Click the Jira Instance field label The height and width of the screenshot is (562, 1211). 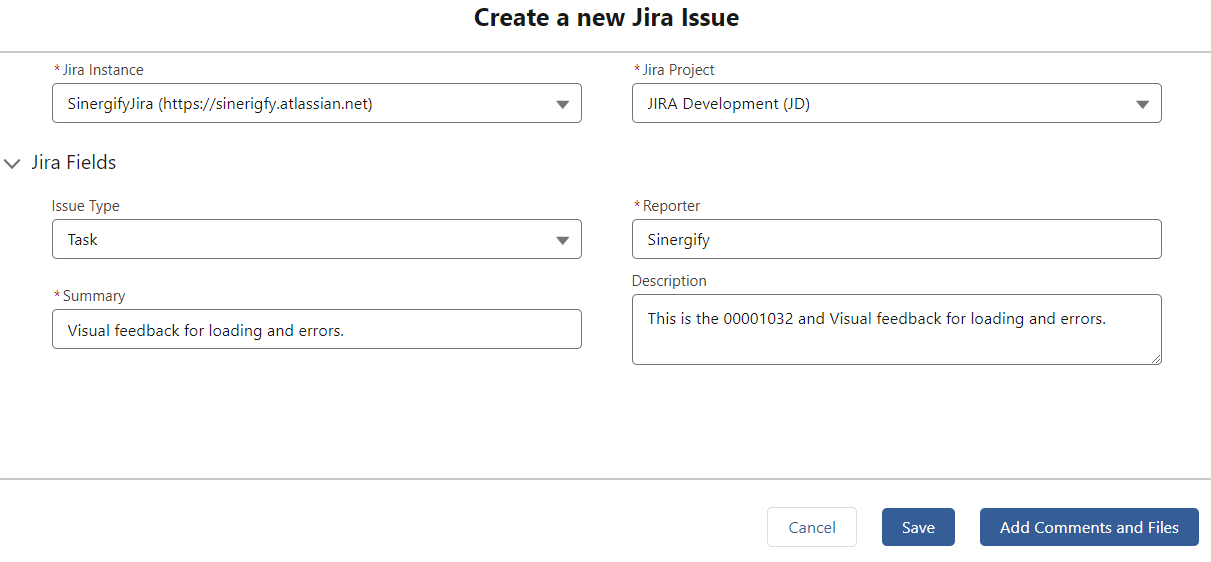pos(103,70)
